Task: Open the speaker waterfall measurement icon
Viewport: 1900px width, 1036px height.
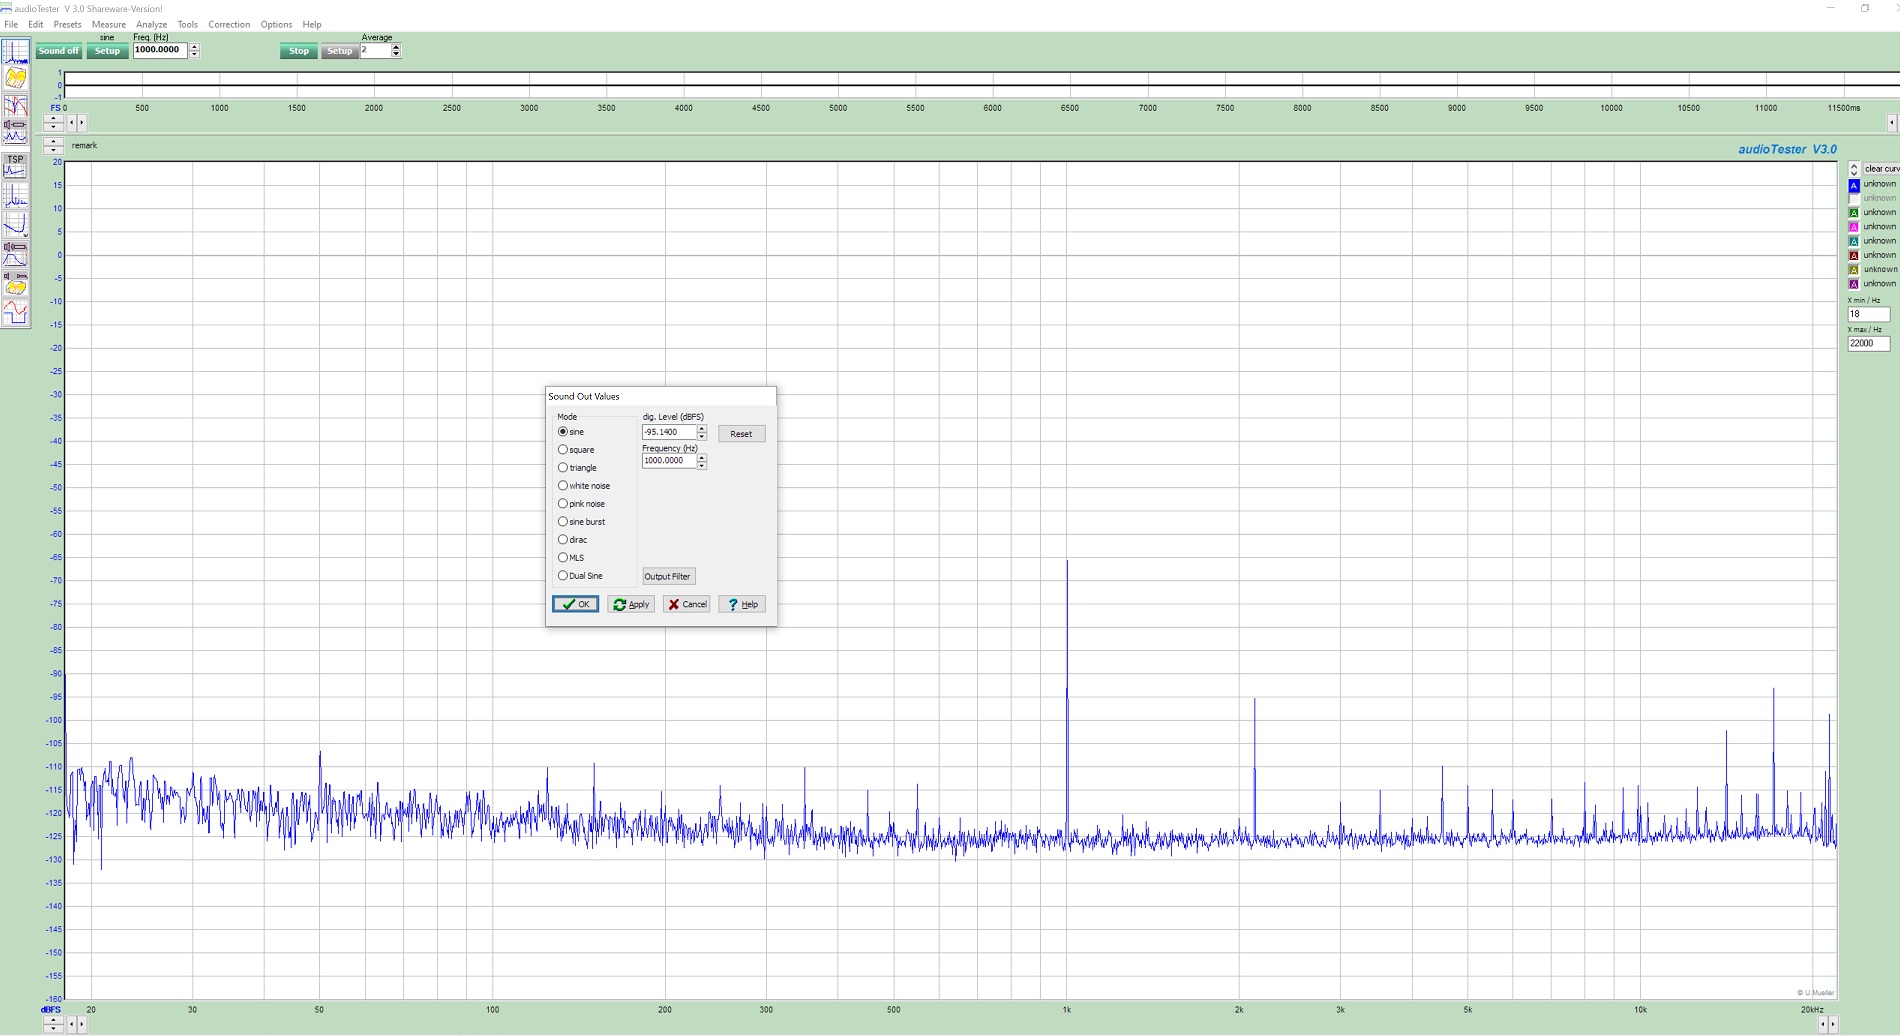Action: 15,283
